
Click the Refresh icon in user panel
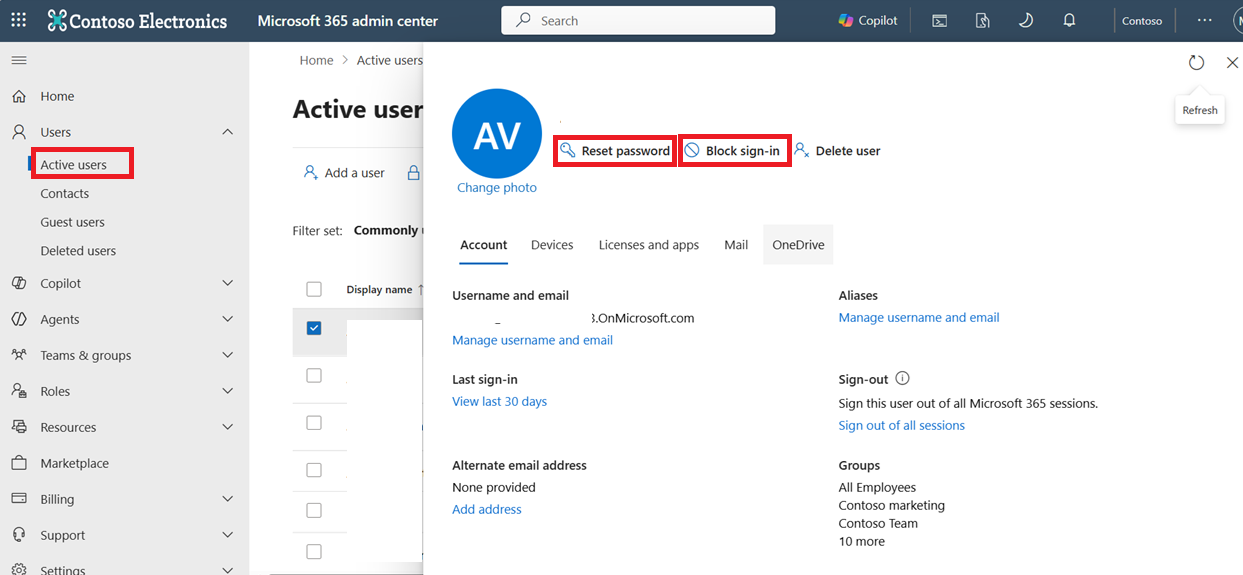[x=1196, y=62]
